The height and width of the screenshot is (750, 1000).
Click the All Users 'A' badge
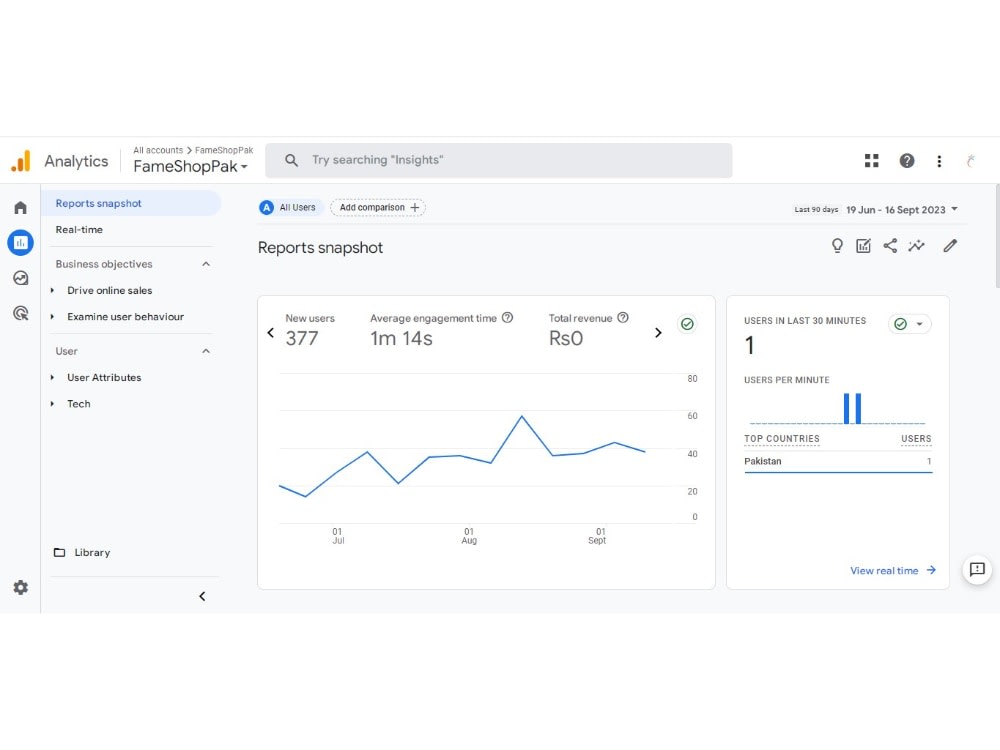point(267,207)
